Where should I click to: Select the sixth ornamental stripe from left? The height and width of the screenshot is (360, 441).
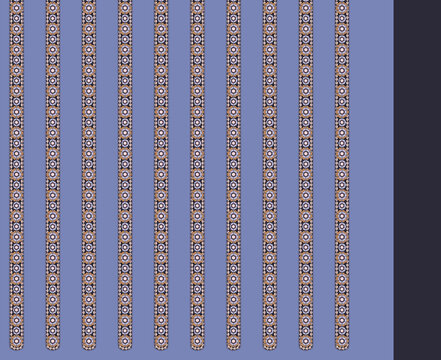coord(197,175)
